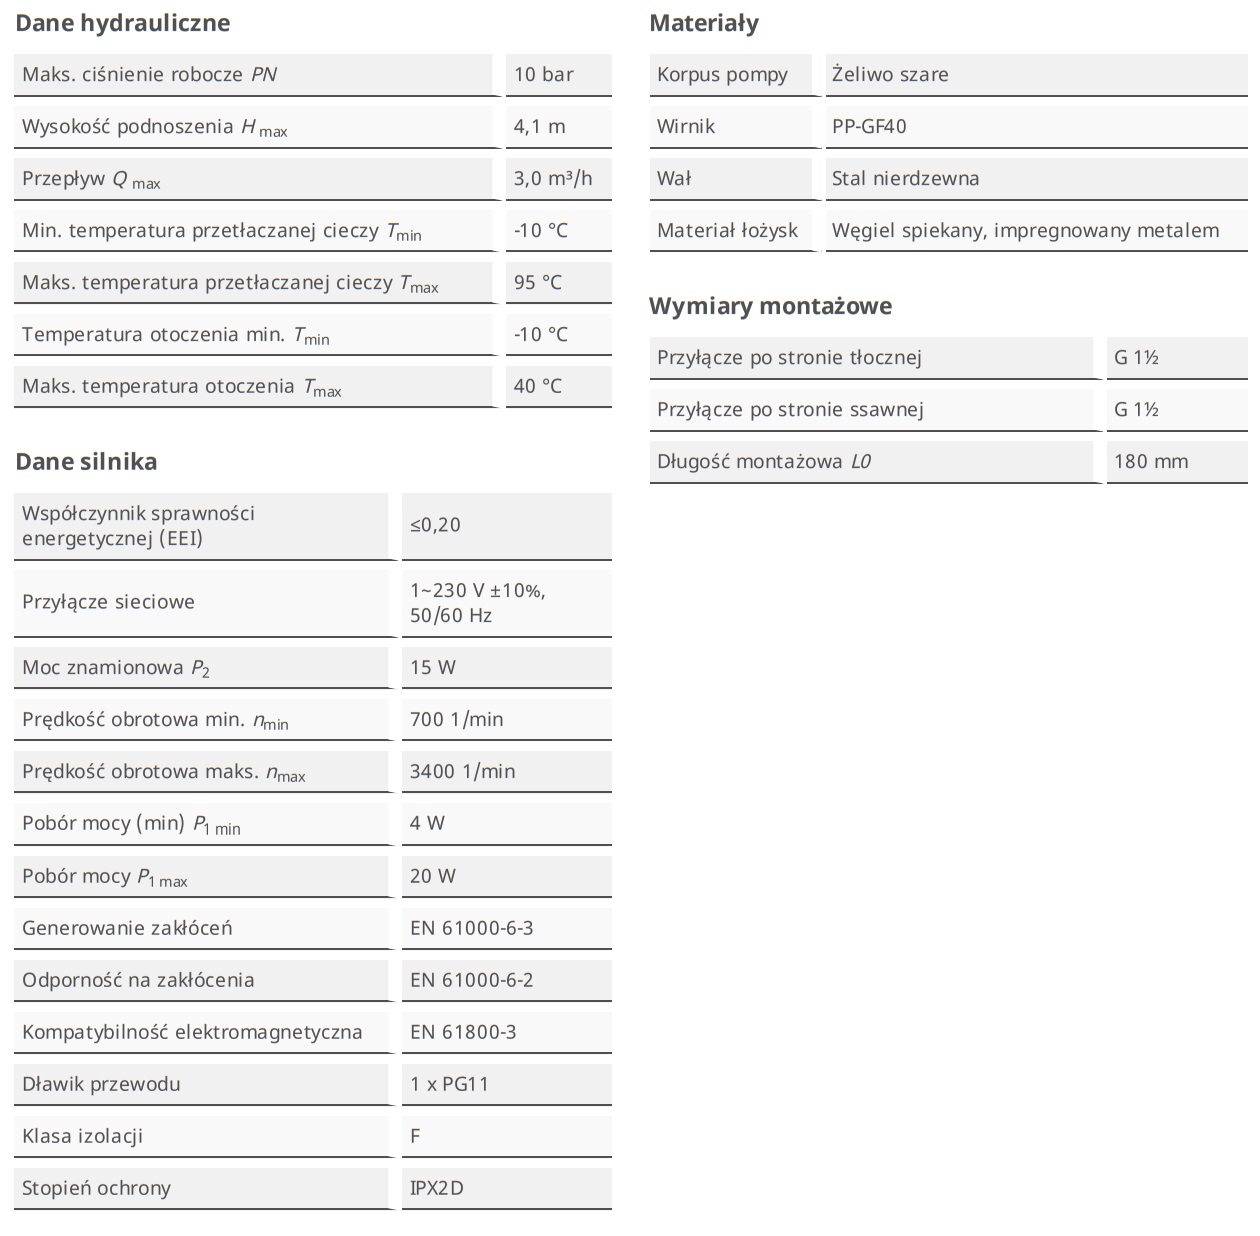Select the "IPX2D" protection rating value

coord(437,1187)
